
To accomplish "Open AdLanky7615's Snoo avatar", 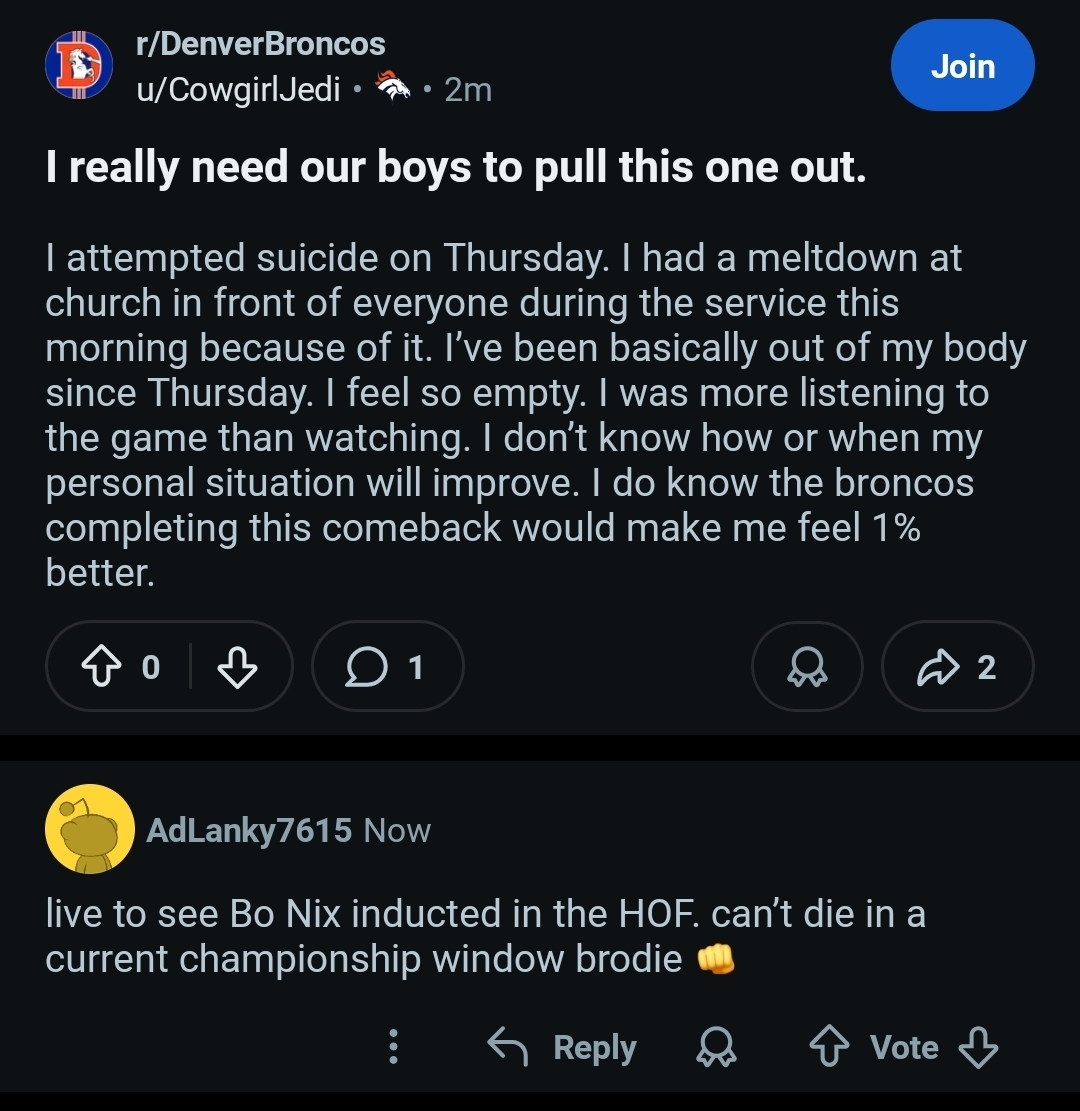I will click(x=90, y=829).
